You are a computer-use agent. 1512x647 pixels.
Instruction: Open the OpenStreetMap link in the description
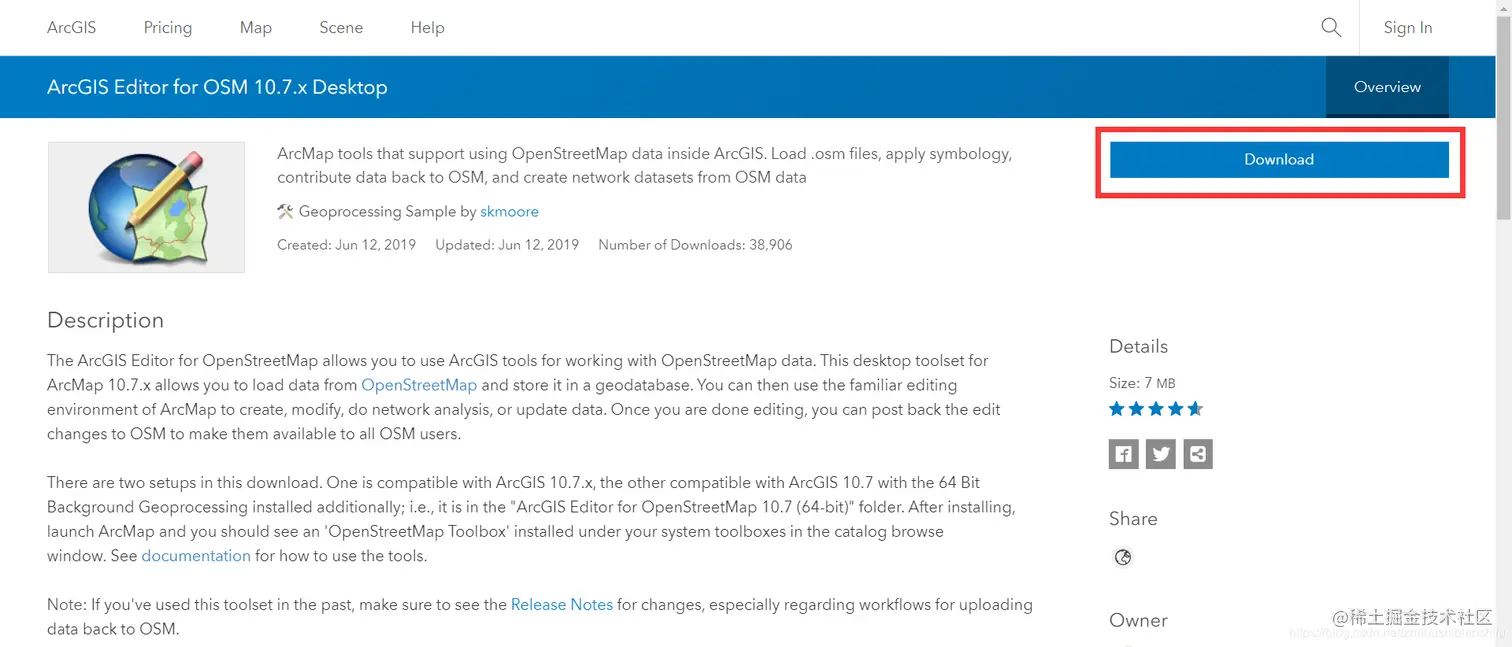coord(419,384)
